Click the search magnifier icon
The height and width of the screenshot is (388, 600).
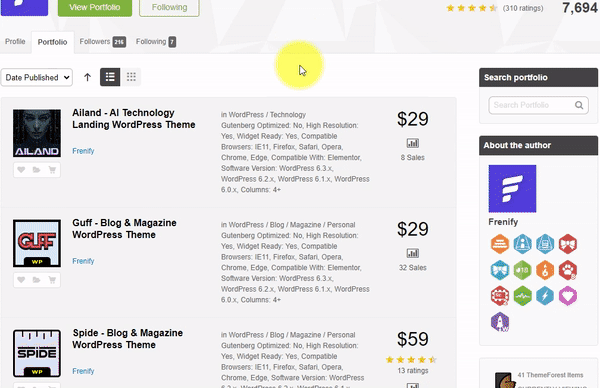pos(579,105)
